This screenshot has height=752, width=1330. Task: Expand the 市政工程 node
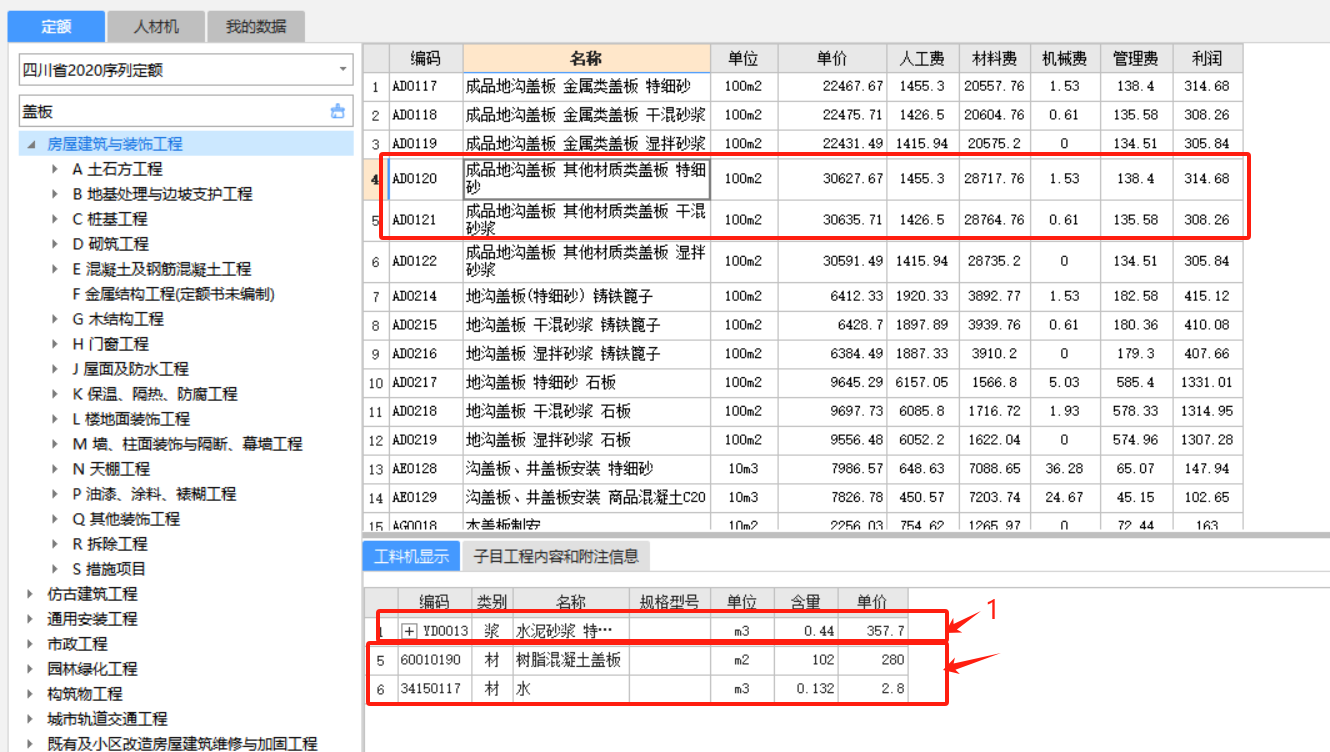tap(32, 644)
